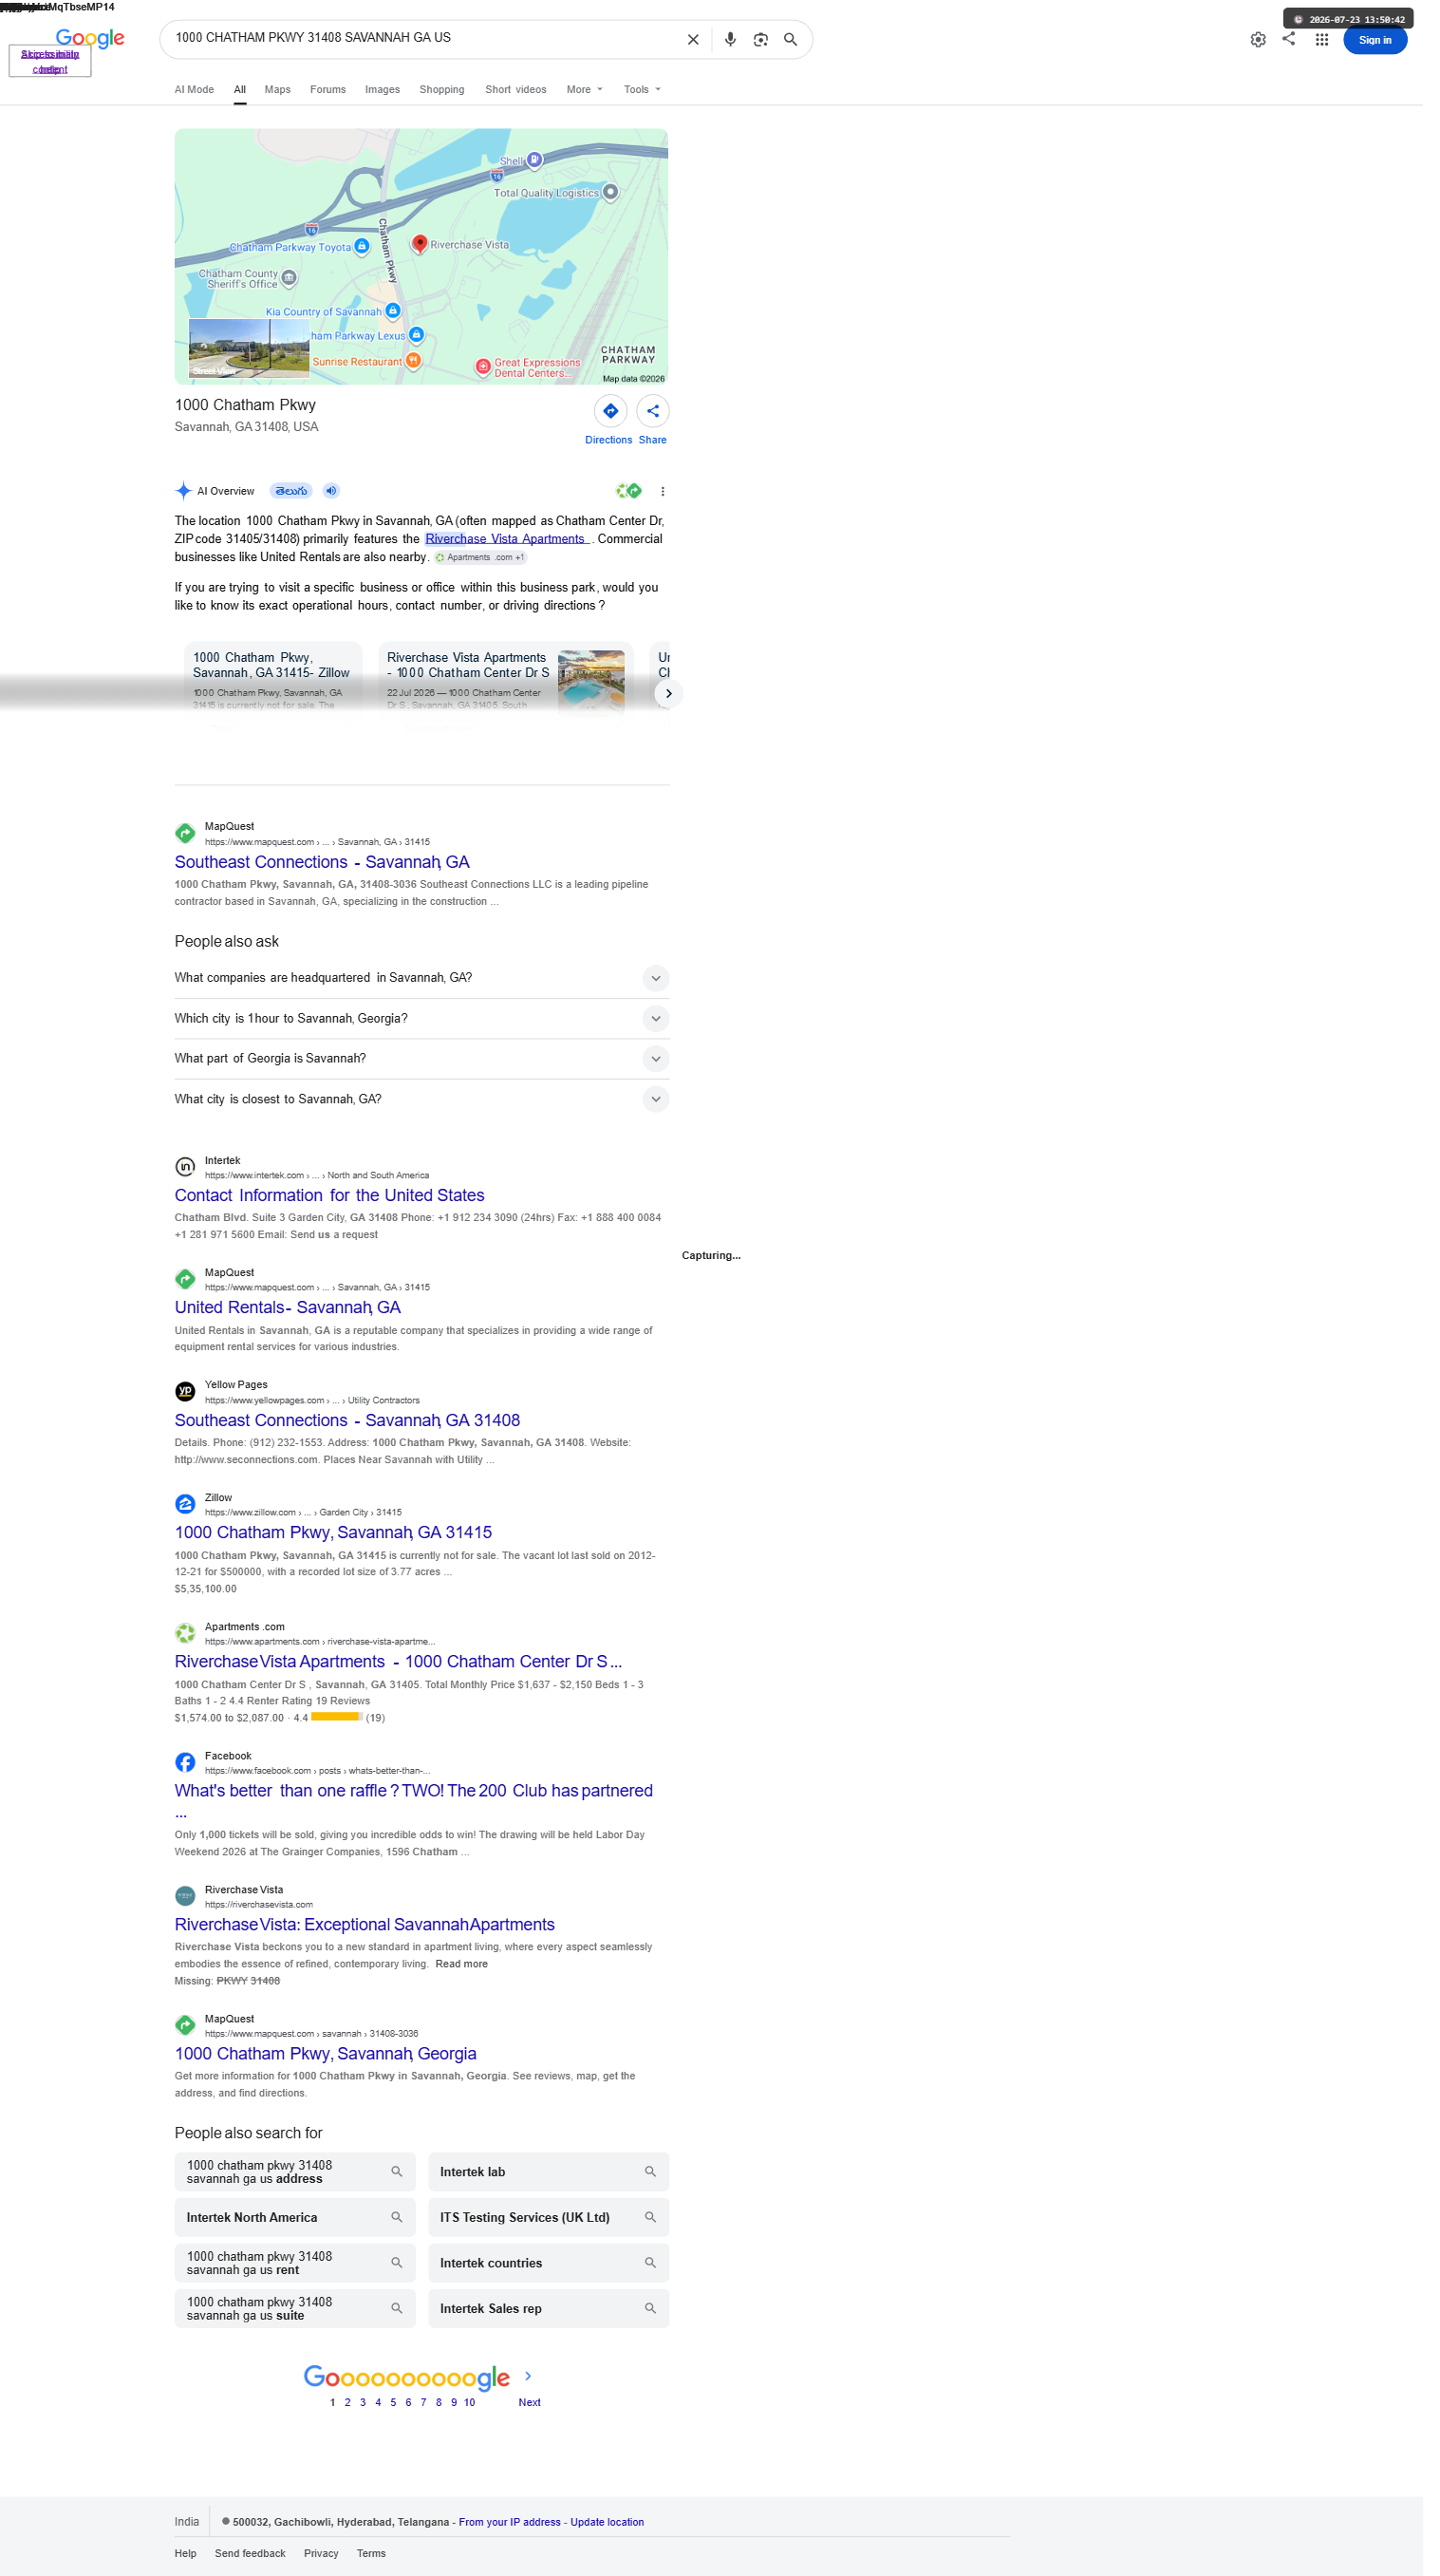This screenshot has width=1440, height=2576.
Task: Select the Shell gas station map pin
Action: 535,159
